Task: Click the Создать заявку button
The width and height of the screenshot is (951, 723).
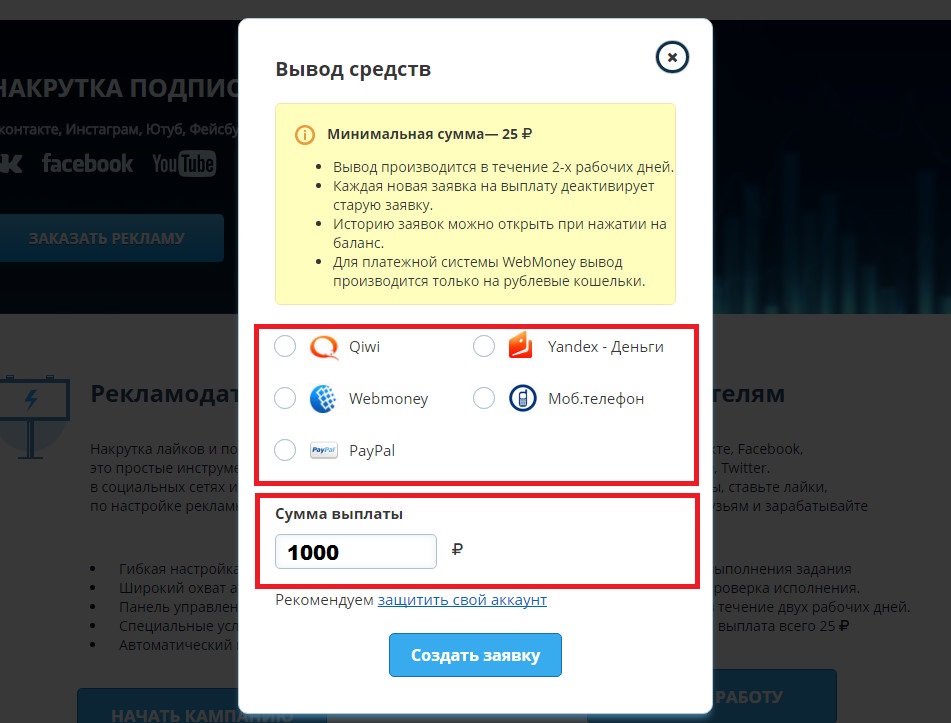Action: [476, 655]
